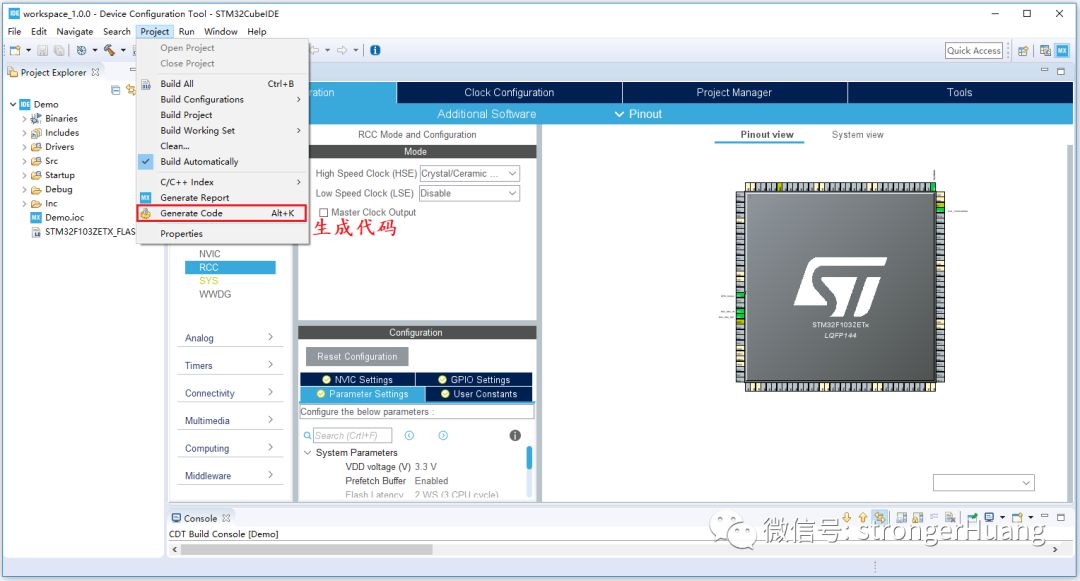Open the GPIO Settings tab

pyautogui.click(x=475, y=379)
